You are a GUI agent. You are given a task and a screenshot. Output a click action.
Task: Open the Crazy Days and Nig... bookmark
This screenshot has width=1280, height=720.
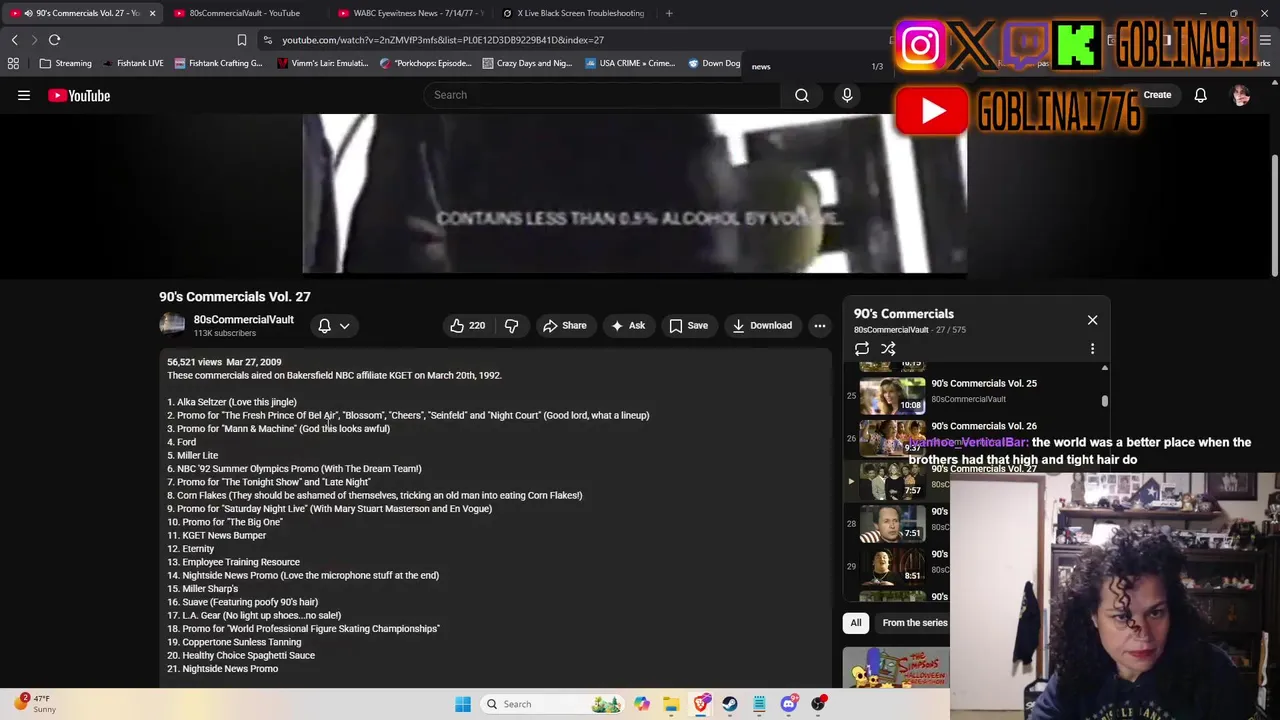(x=527, y=63)
